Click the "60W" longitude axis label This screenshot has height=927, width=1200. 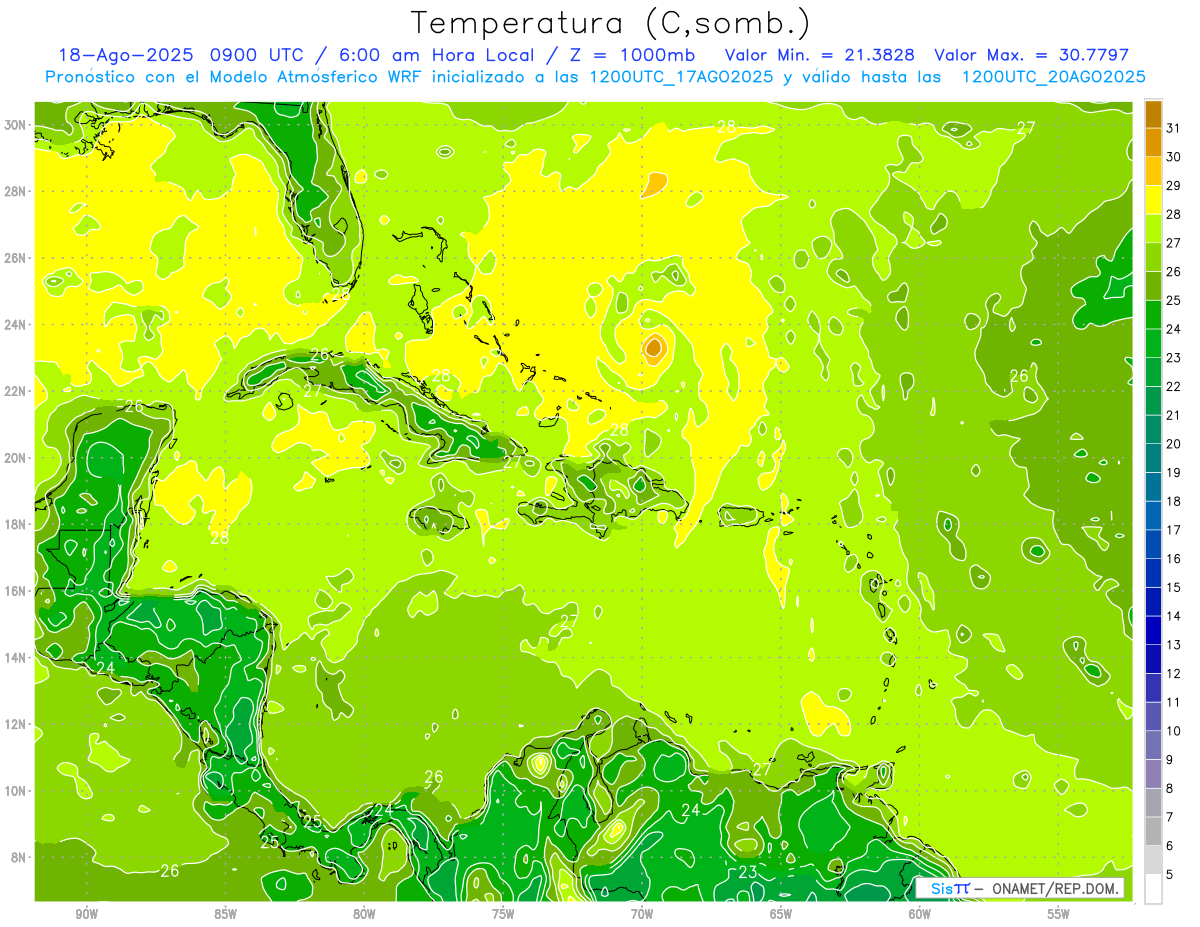[x=920, y=914]
